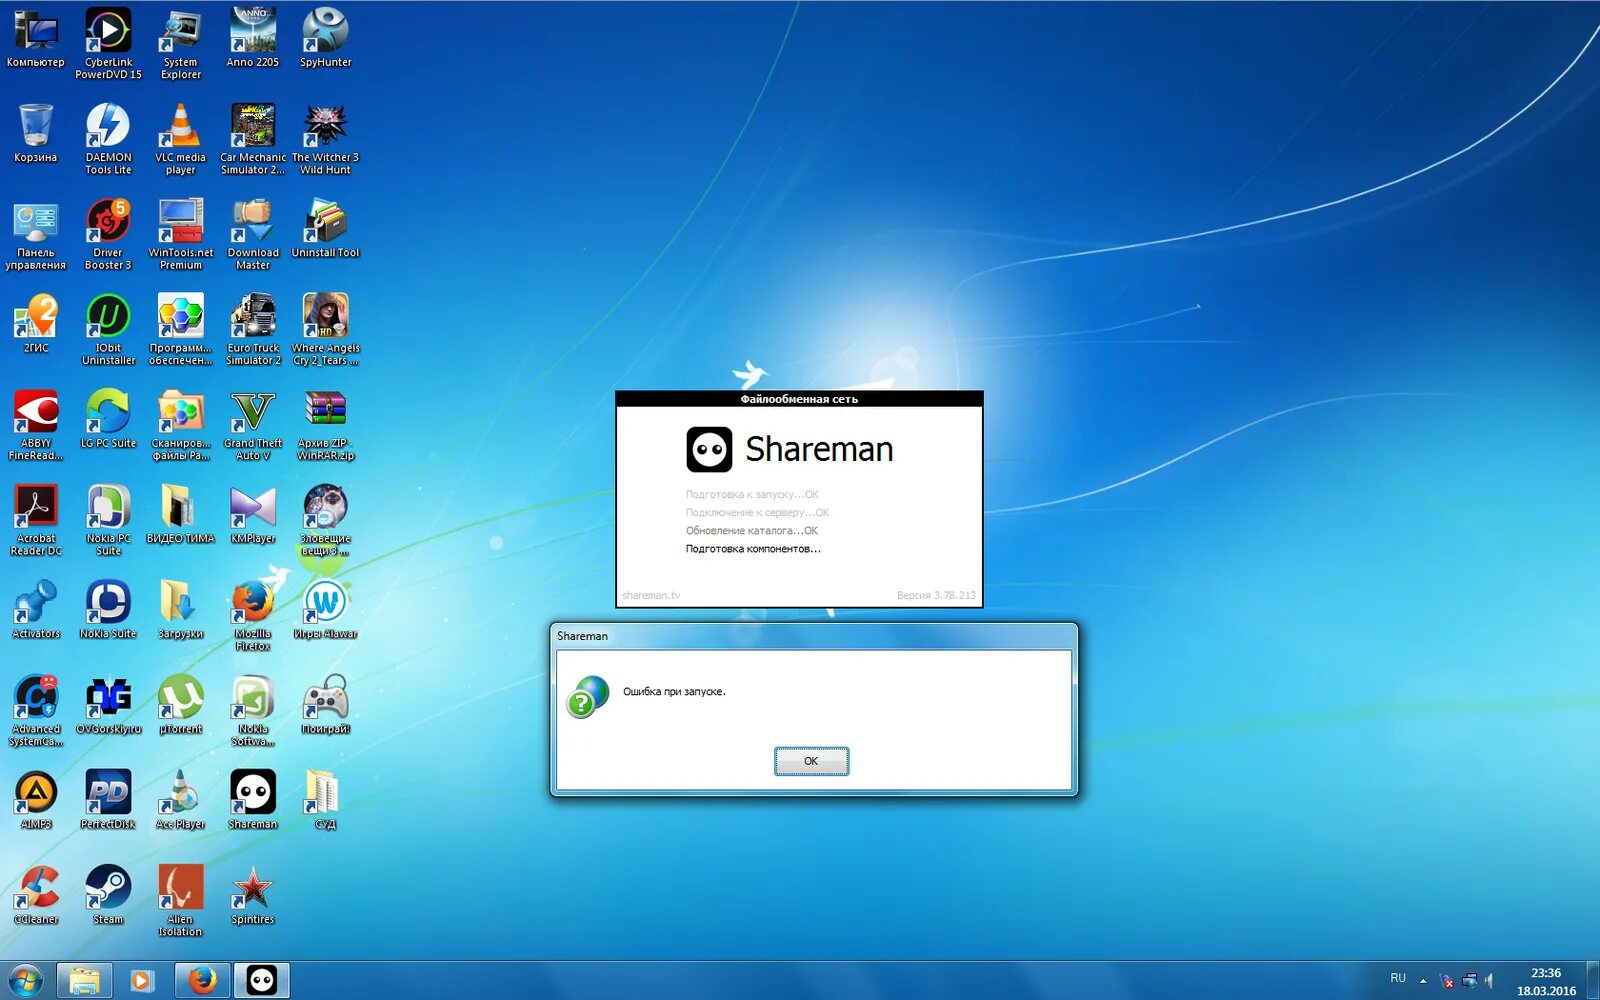The width and height of the screenshot is (1600, 1000).
Task: Select the KMPlayer desktop icon
Action: [x=253, y=515]
